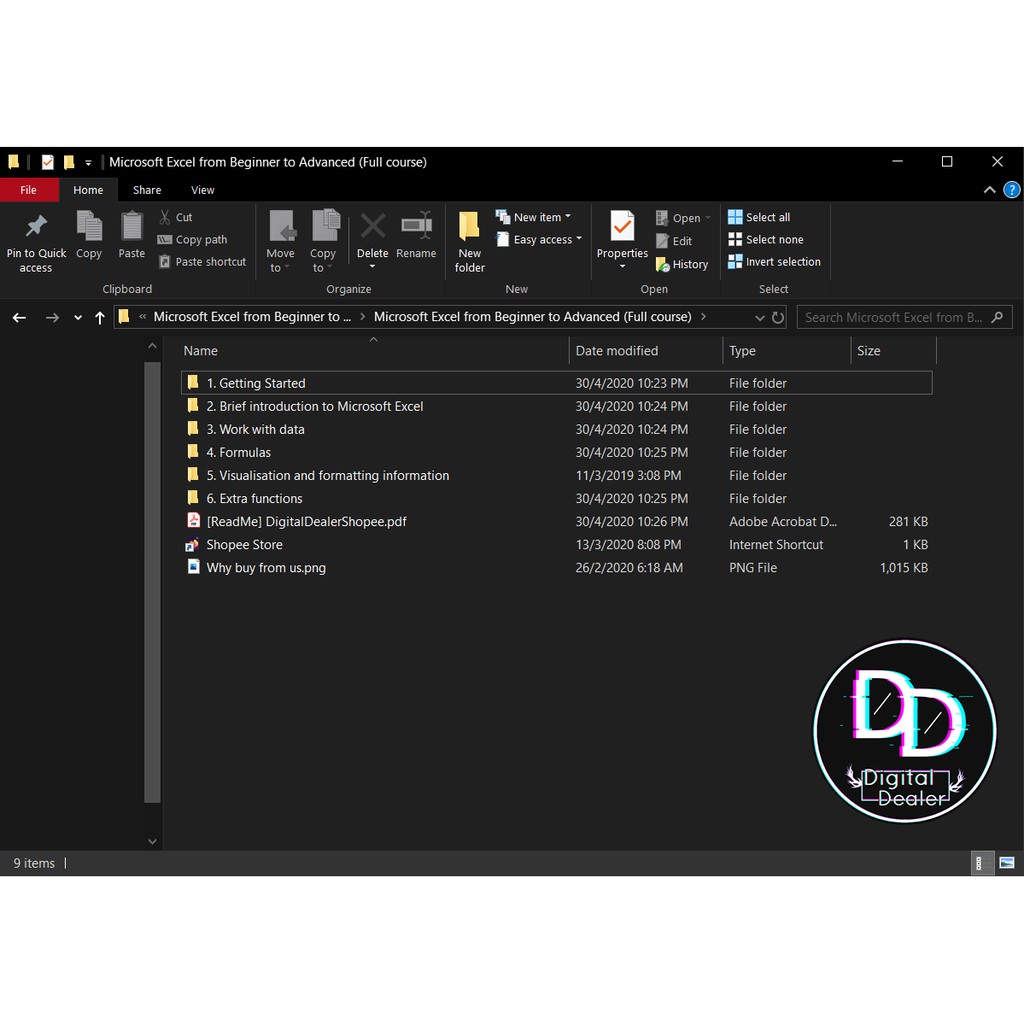Viewport: 1024px width, 1024px height.
Task: Open address bar history dropdown
Action: [760, 317]
